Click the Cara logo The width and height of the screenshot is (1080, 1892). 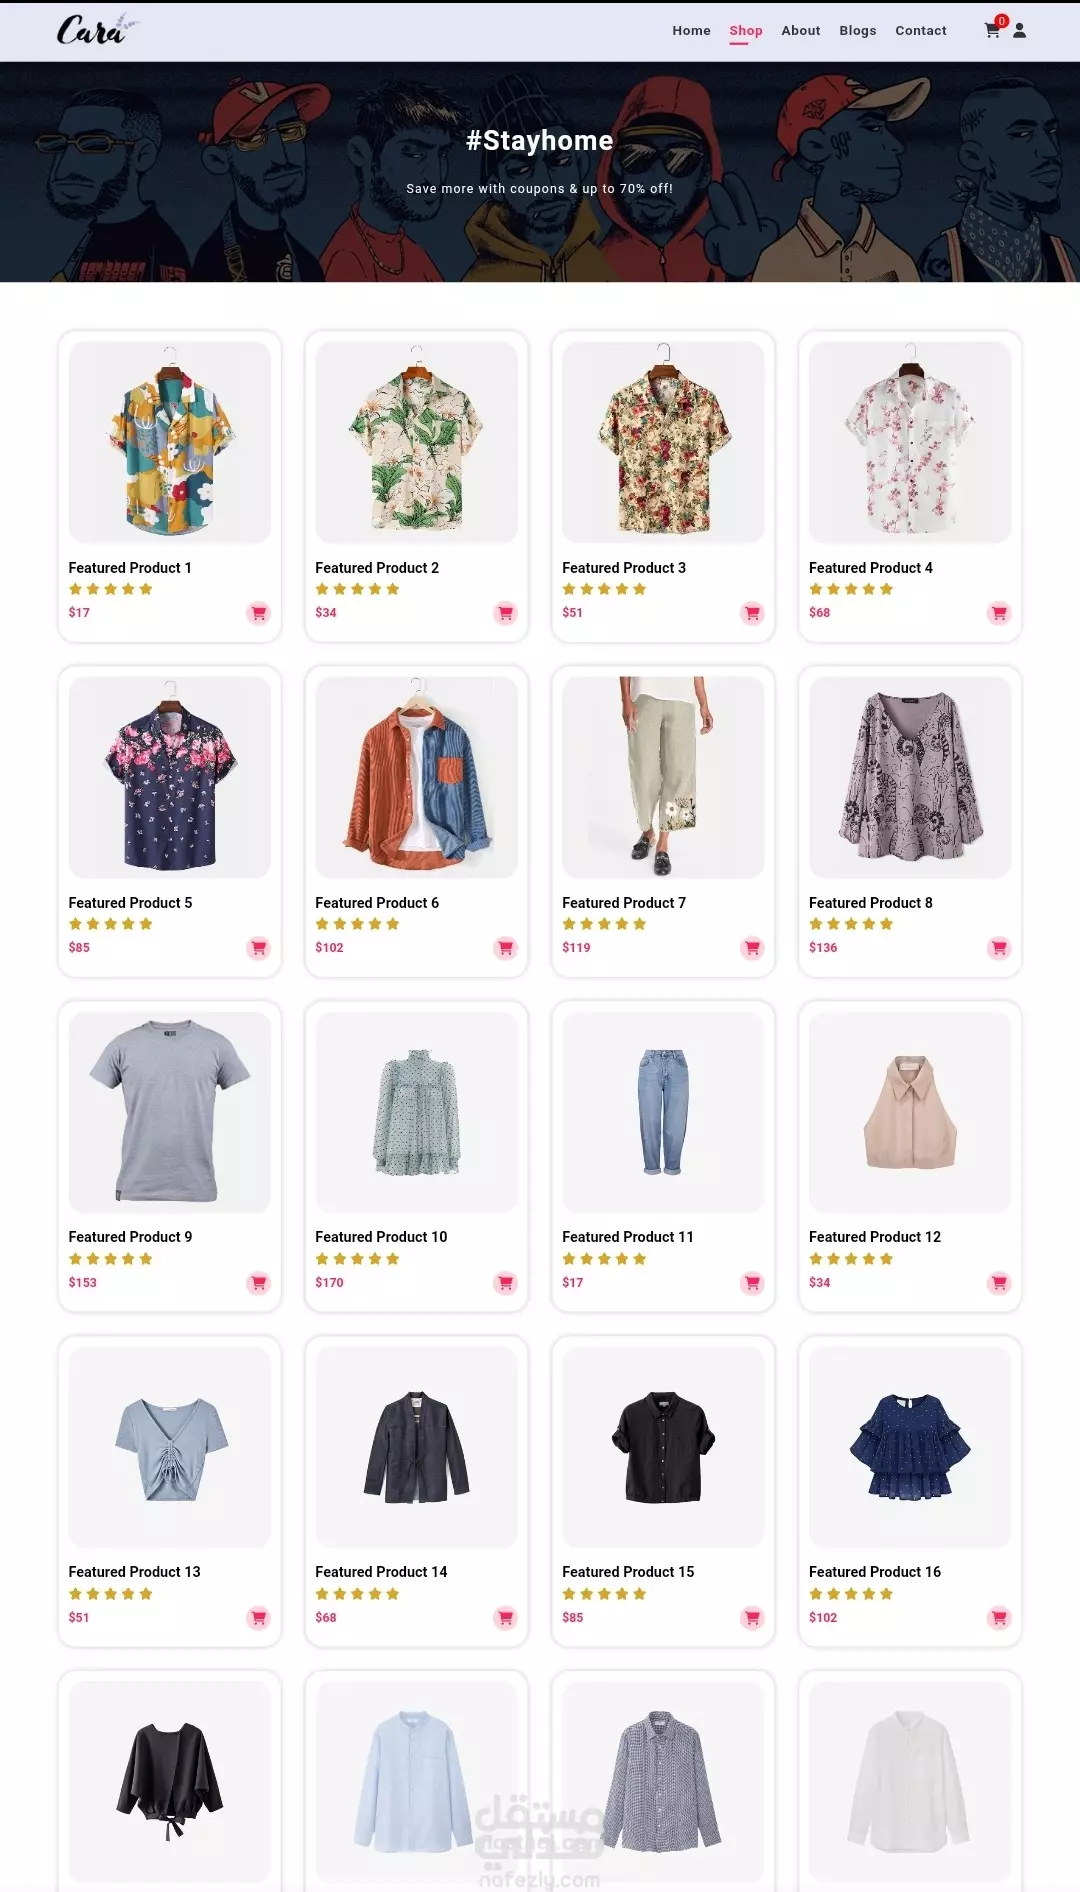coord(95,30)
